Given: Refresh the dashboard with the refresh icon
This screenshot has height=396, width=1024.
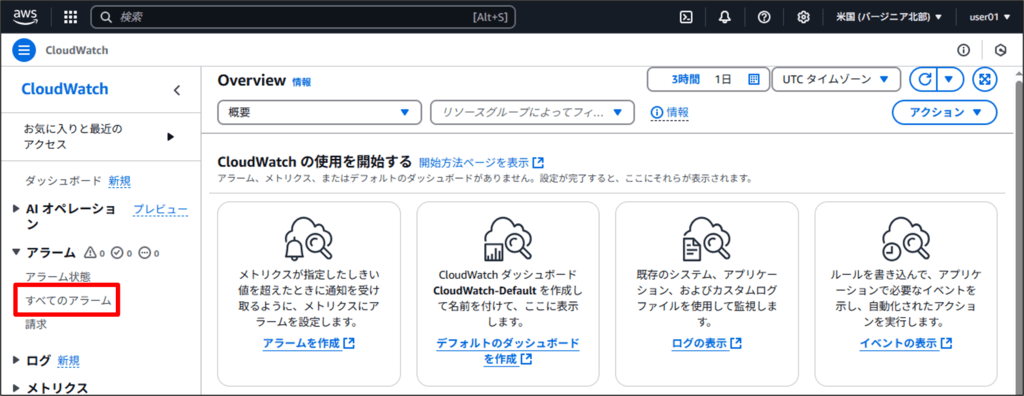Looking at the screenshot, I should [x=924, y=80].
